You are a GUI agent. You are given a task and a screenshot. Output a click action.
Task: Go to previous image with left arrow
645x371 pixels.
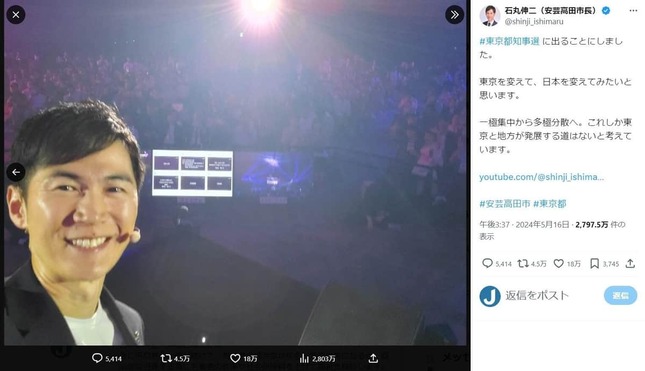coord(16,172)
